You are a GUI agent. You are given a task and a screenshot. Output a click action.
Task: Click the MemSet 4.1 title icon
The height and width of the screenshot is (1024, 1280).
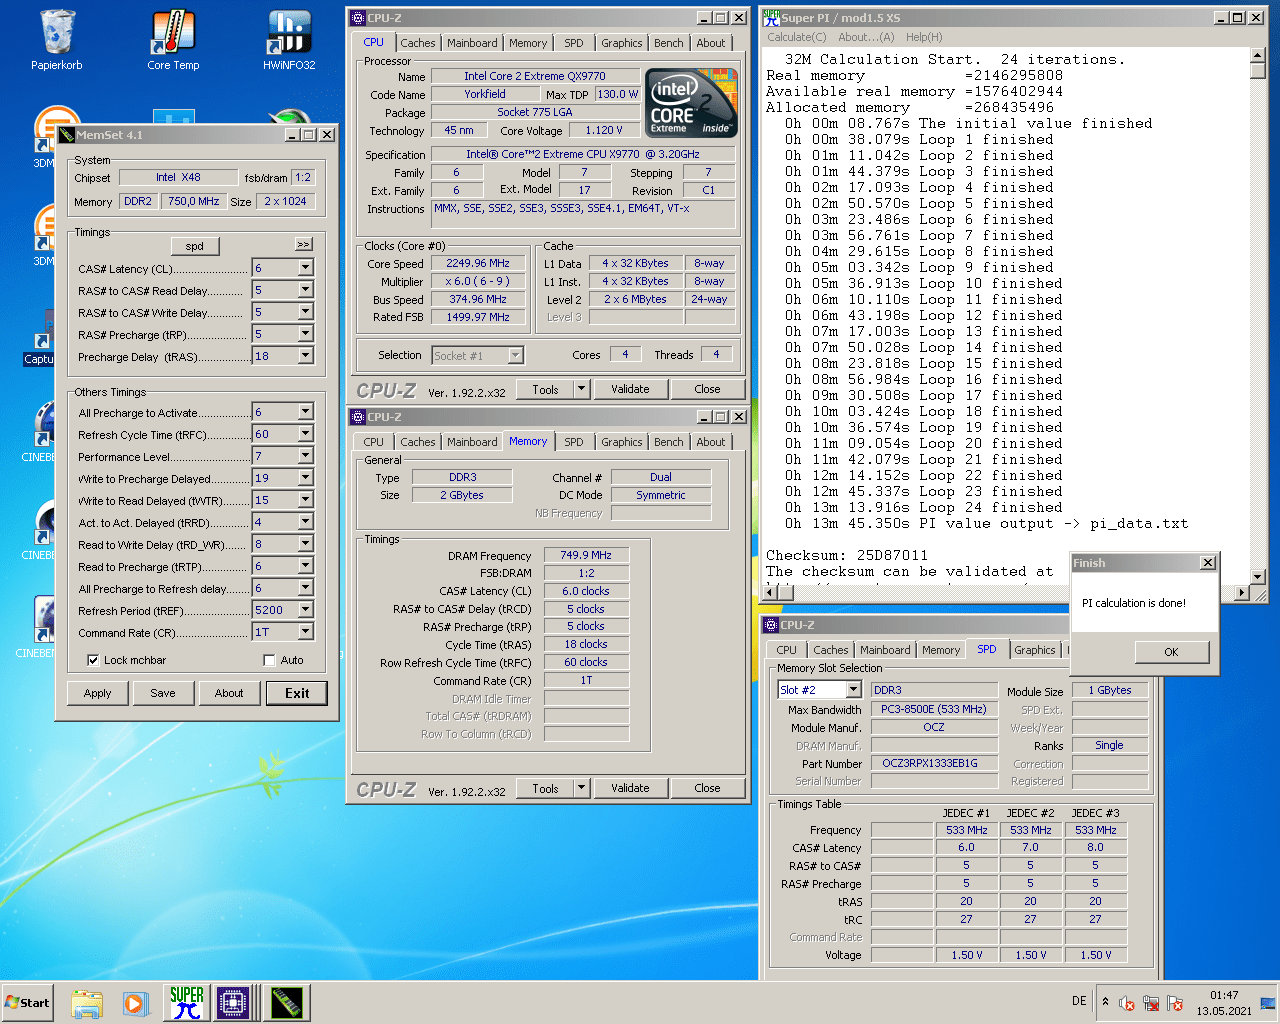point(68,134)
